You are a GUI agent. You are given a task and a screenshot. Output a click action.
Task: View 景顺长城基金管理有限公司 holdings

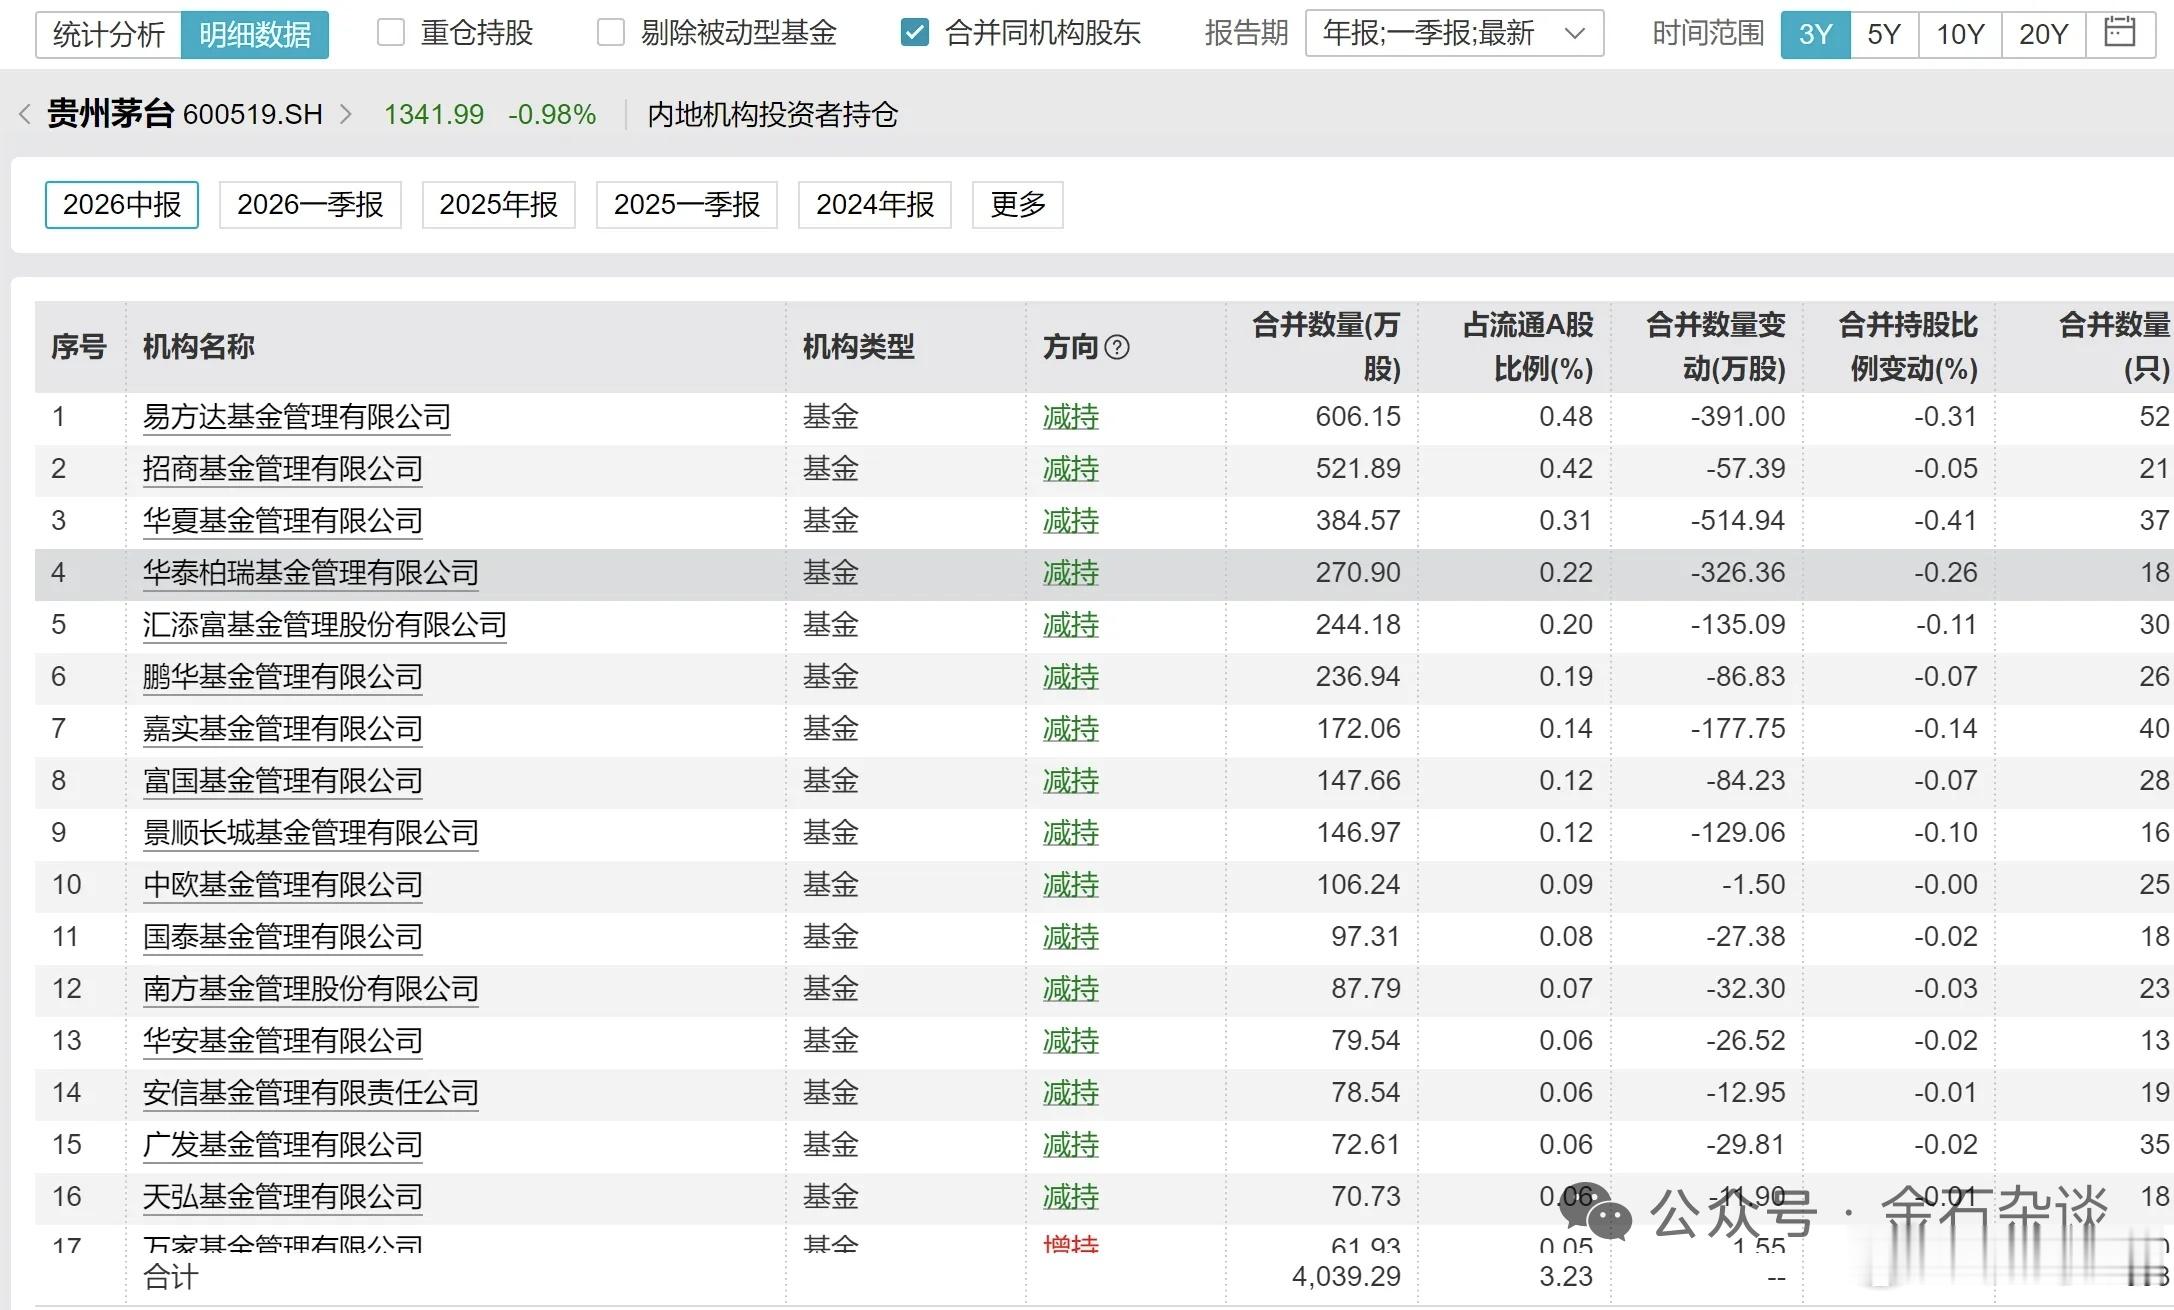(x=311, y=833)
